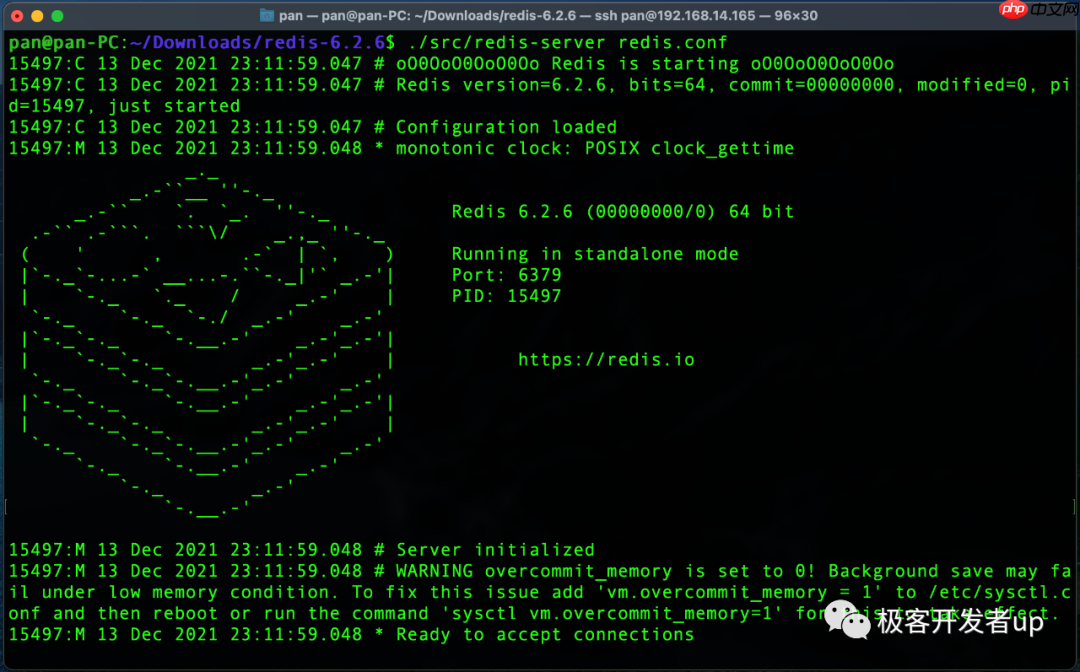Viewport: 1080px width, 672px height.
Task: Click the 'Redis is starting' log line
Action: pos(451,64)
